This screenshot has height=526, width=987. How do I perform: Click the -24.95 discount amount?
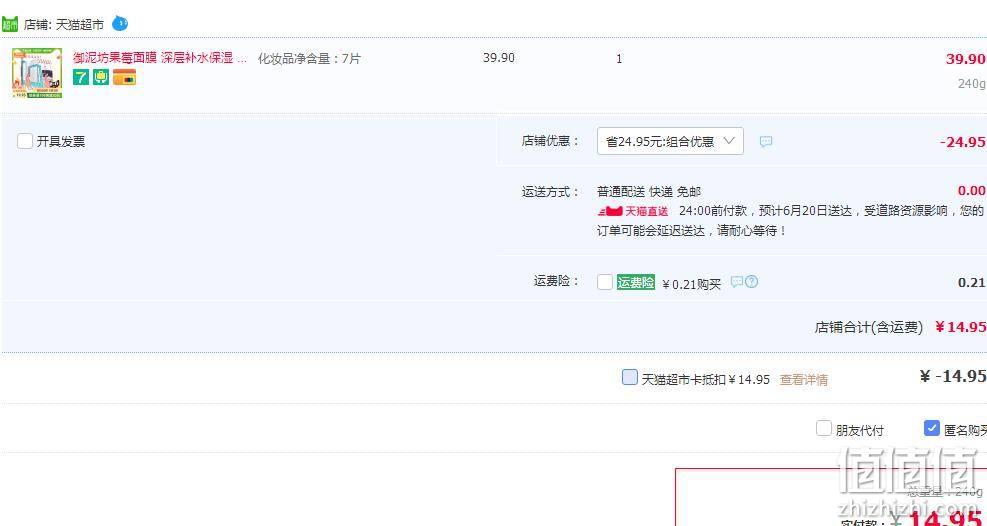963,142
